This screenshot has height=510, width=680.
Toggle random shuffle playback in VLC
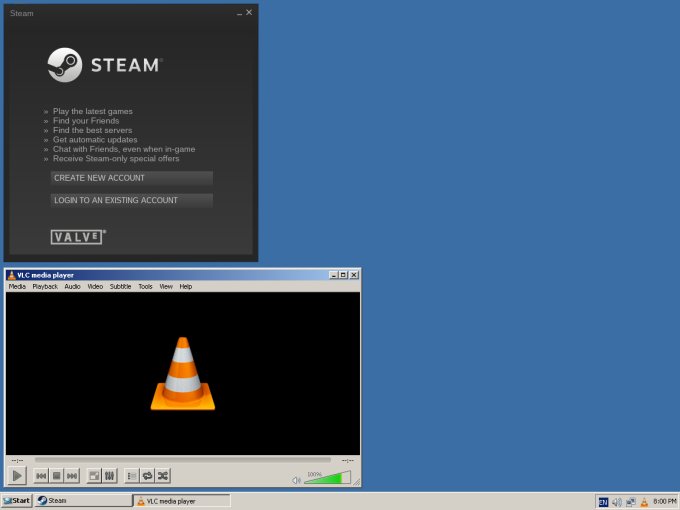(x=162, y=476)
